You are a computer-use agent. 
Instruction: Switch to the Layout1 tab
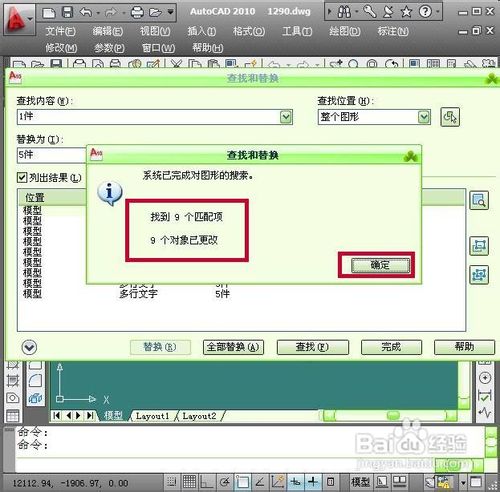152,416
